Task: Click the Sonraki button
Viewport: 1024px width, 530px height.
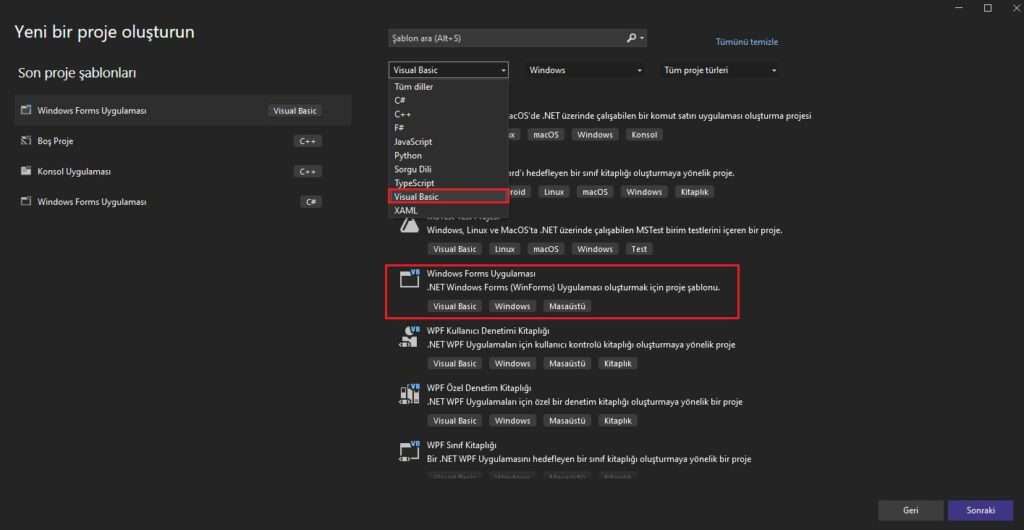Action: coord(979,510)
